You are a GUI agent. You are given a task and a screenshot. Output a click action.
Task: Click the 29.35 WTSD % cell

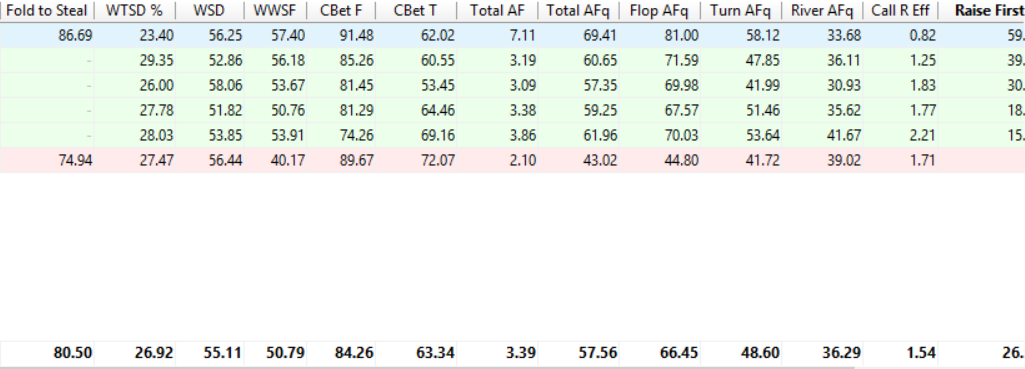point(135,60)
